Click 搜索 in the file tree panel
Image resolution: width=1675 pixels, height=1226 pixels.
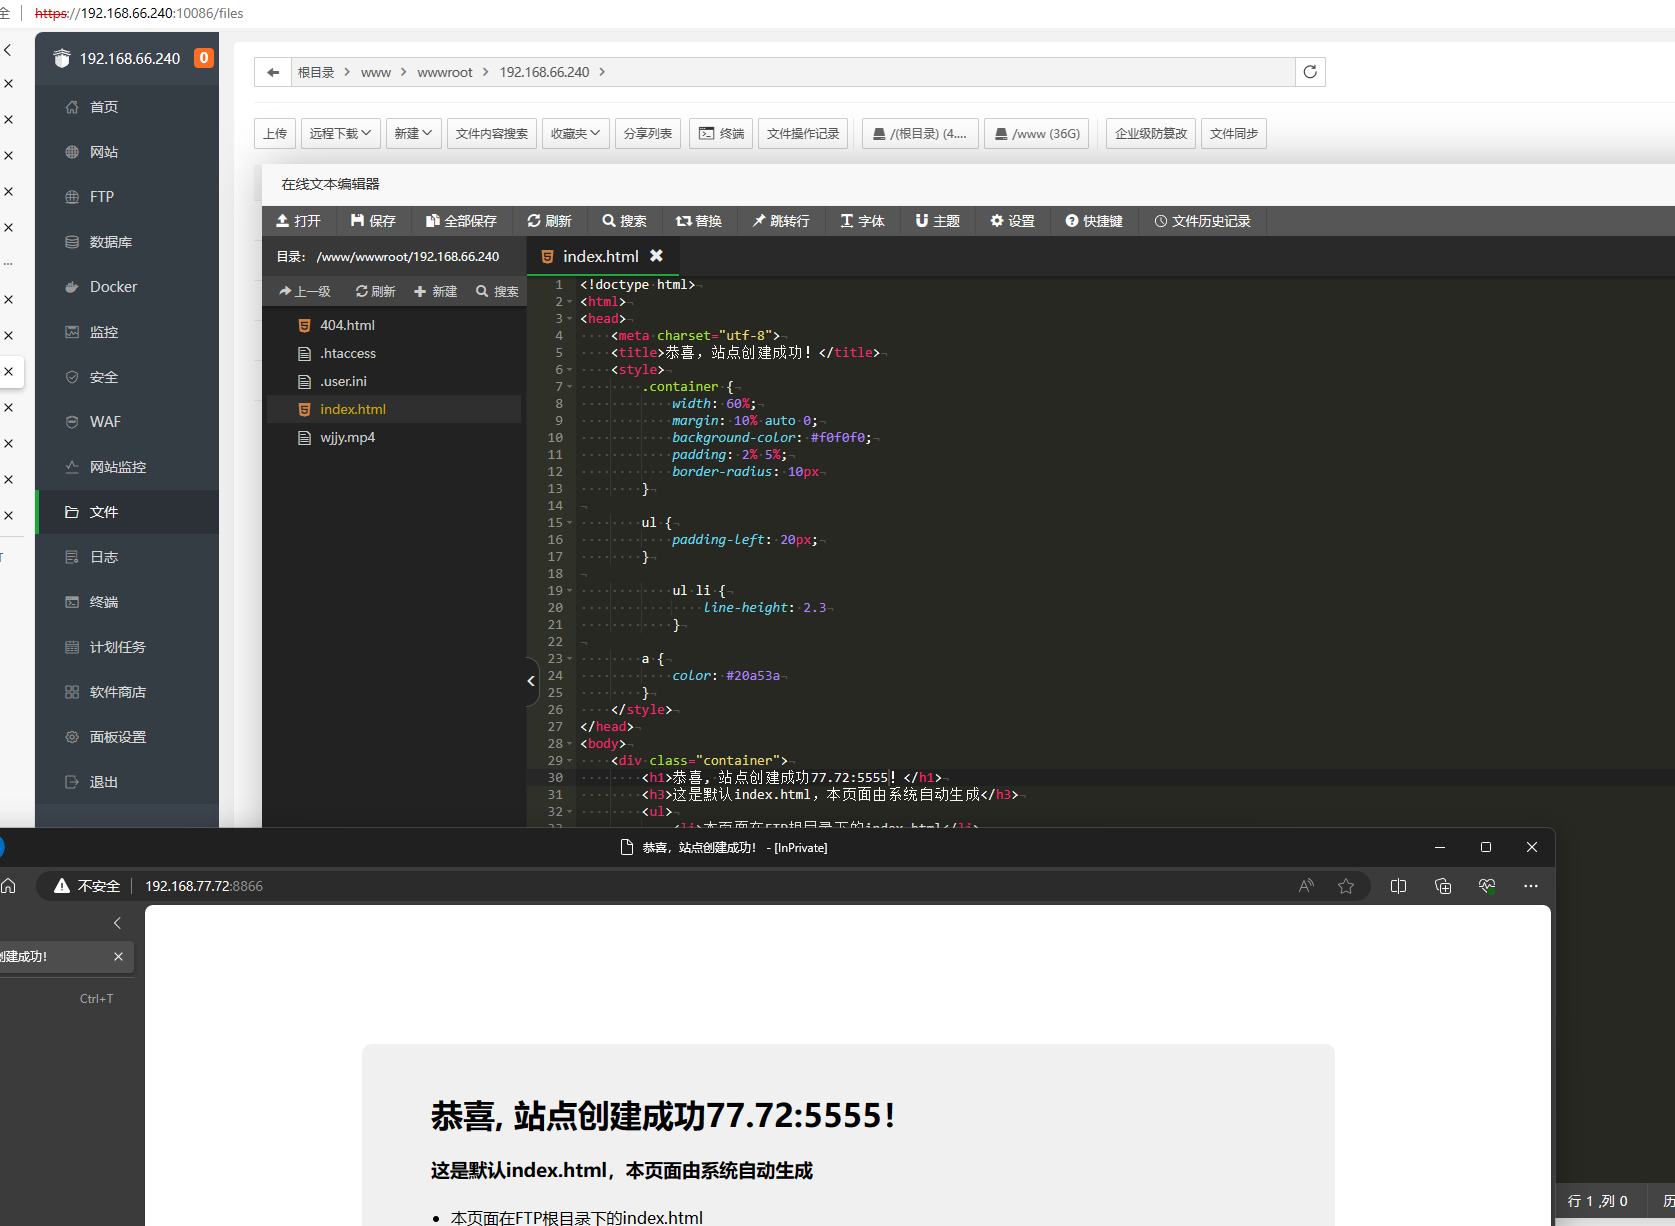[x=498, y=291]
